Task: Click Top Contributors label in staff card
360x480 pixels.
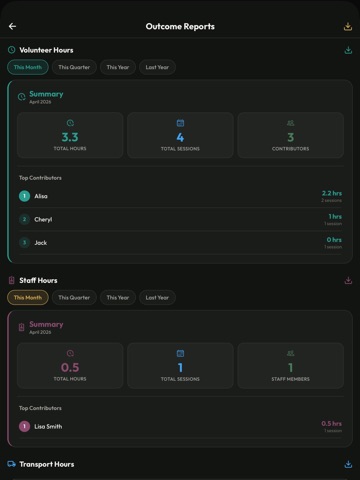Action: click(40, 408)
